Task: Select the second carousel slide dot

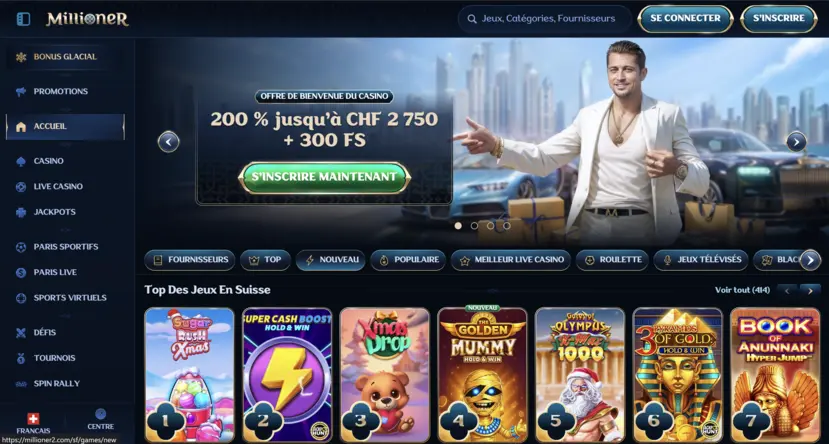Action: pos(474,226)
